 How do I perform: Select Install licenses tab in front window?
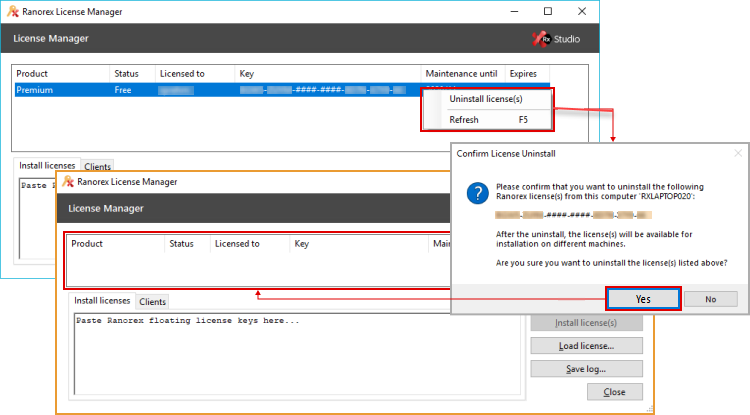pyautogui.click(x=102, y=300)
